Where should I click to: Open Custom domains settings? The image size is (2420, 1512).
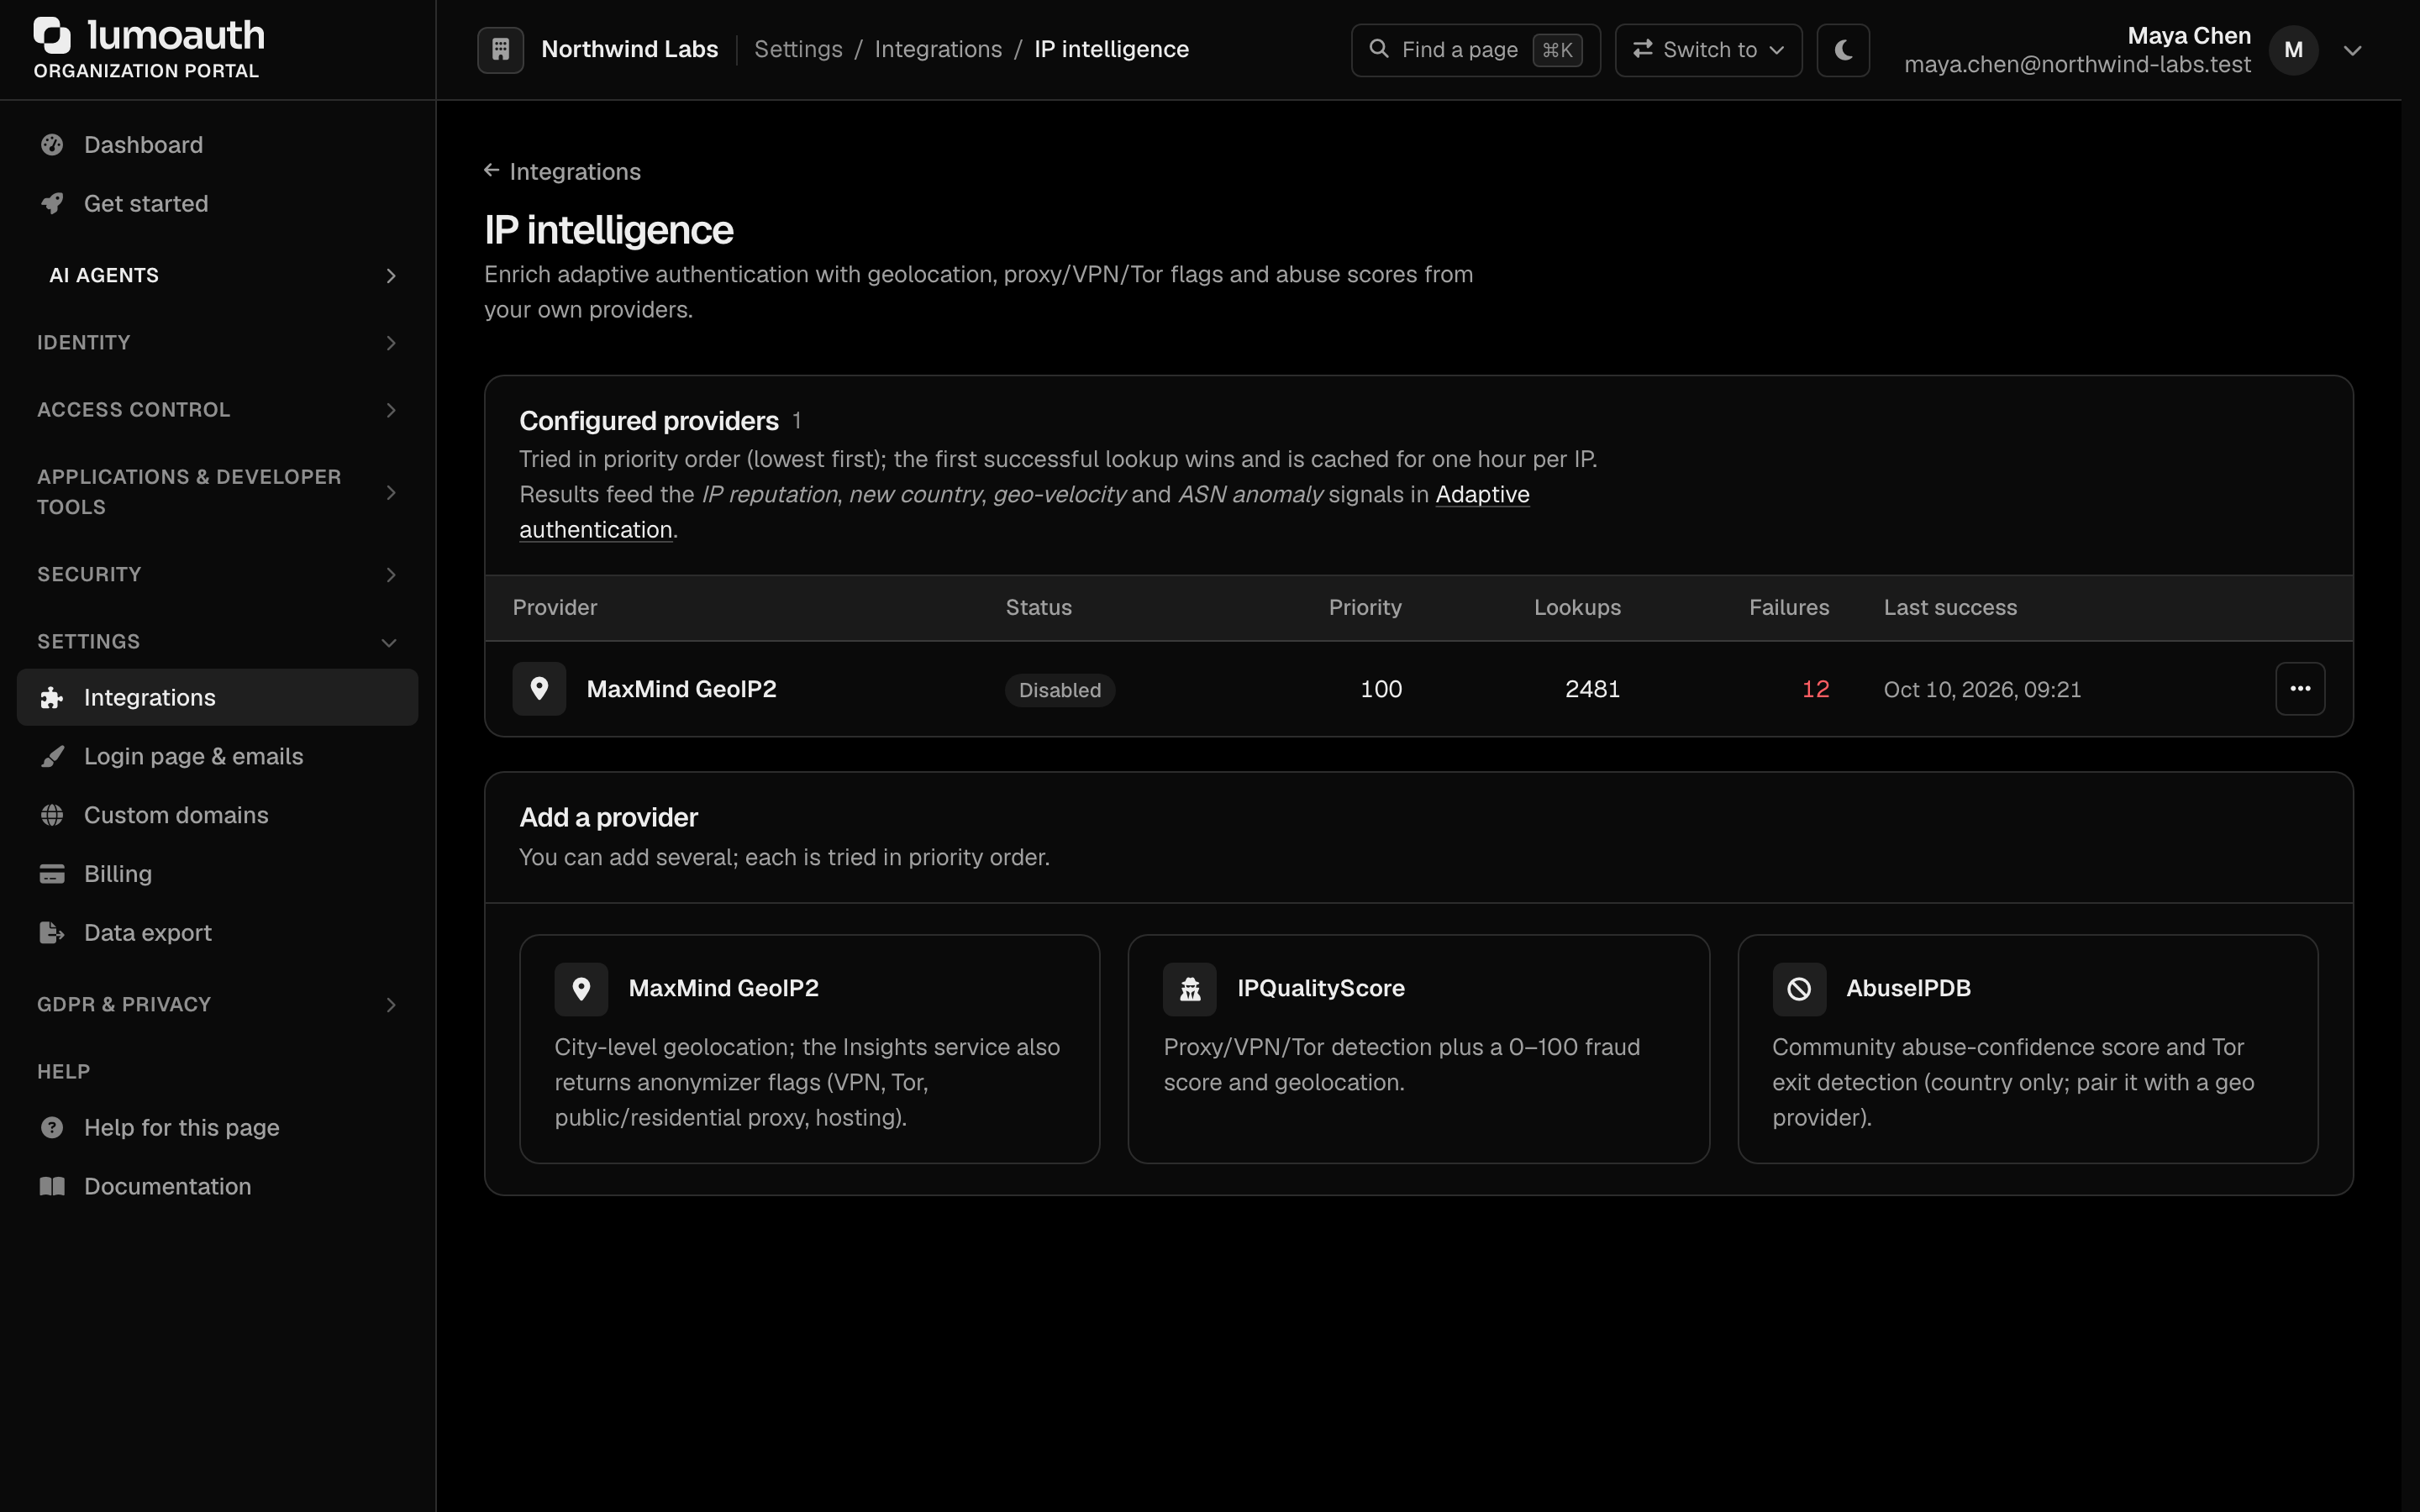[217, 815]
